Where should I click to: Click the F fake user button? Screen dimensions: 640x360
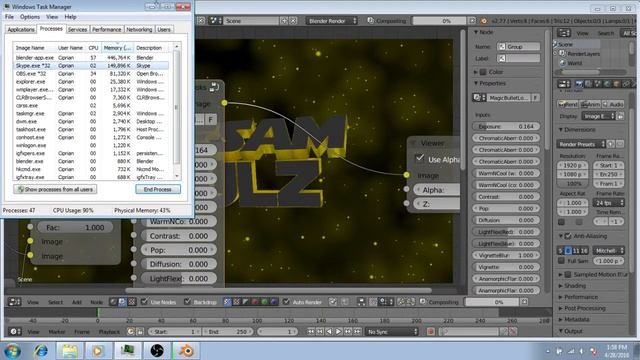coord(535,98)
